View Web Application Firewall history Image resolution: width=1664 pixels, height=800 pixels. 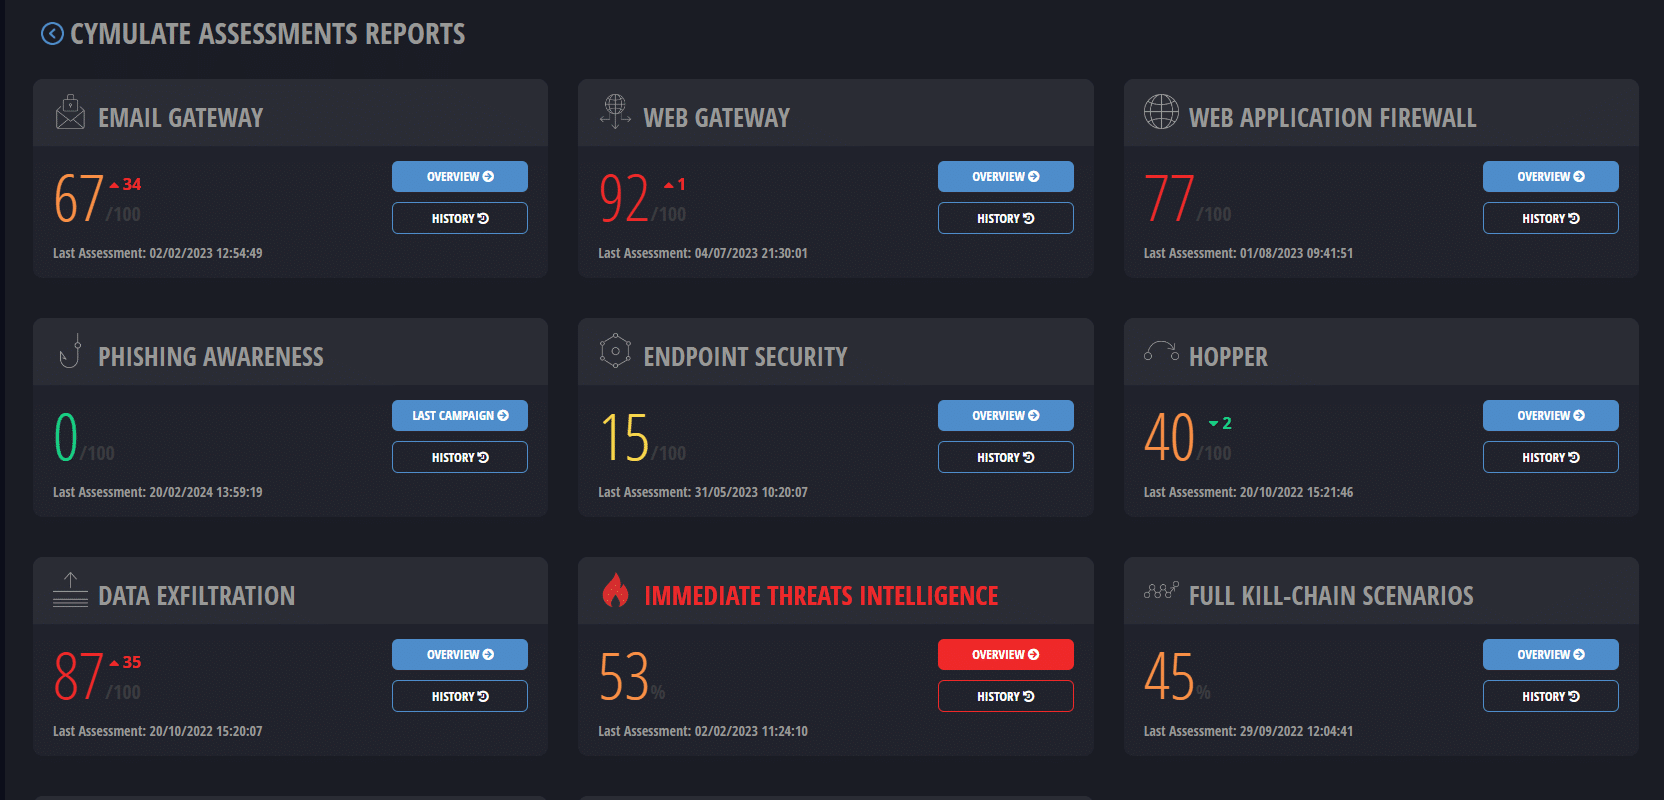1551,218
